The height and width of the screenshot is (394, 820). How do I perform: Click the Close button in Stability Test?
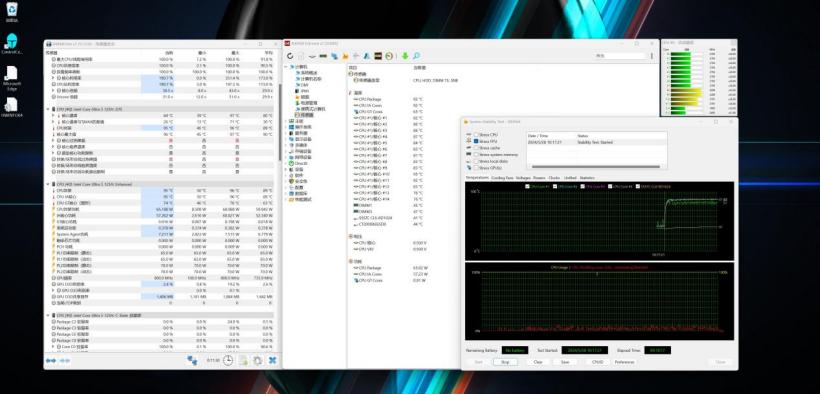(x=721, y=362)
